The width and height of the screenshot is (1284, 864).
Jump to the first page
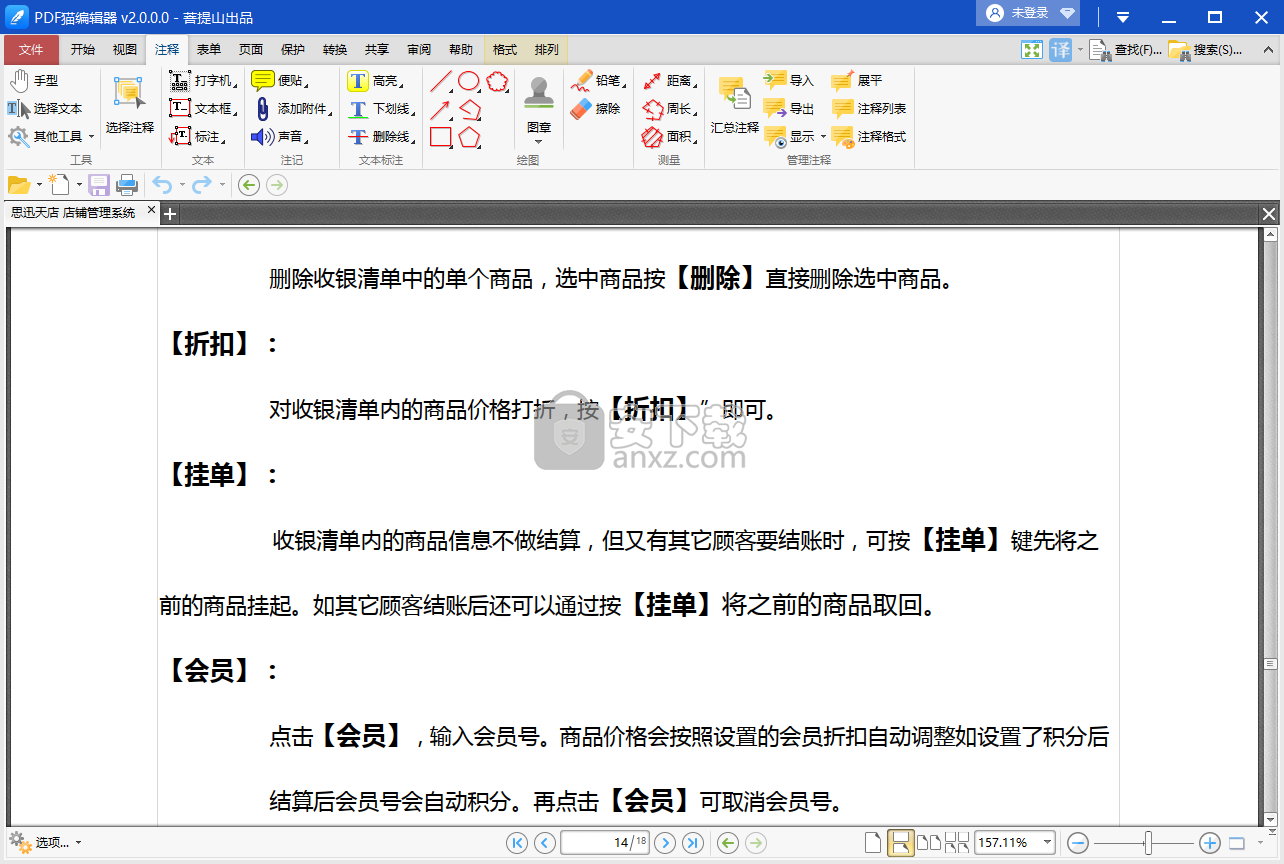click(517, 843)
